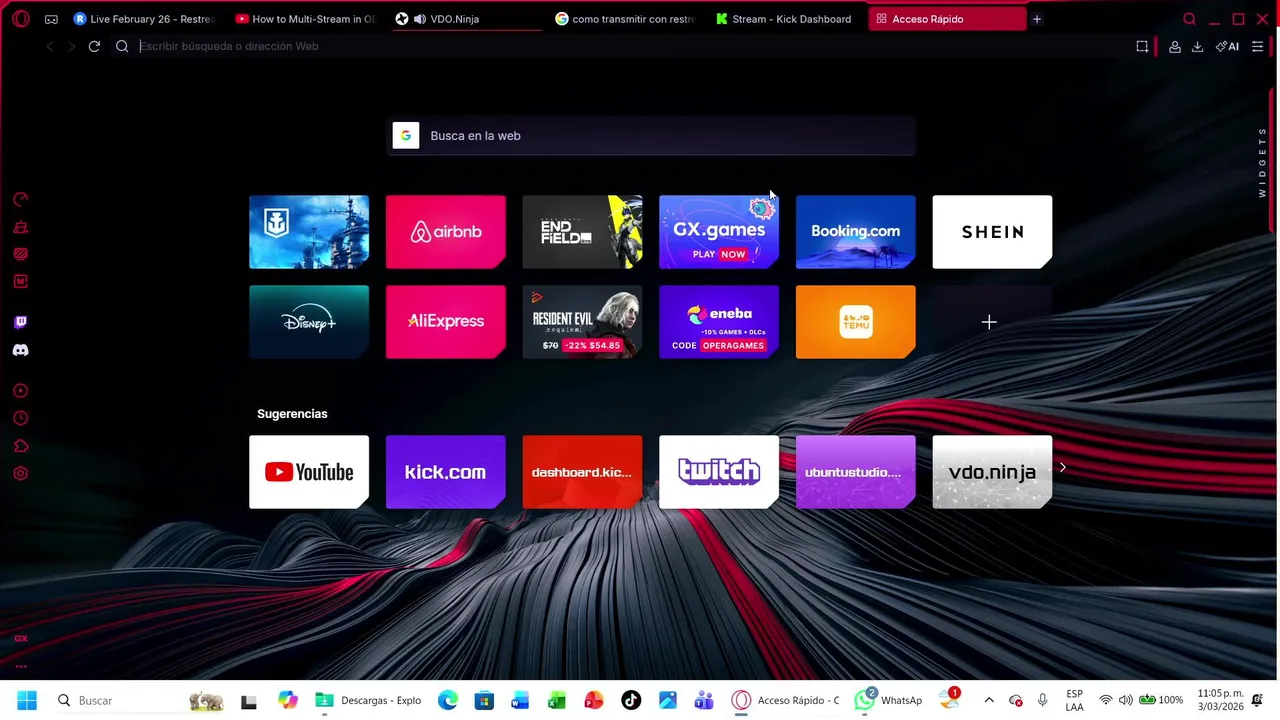Screen dimensions: 1280x720
Task: Open TikTok icon in taskbar
Action: tap(631, 700)
